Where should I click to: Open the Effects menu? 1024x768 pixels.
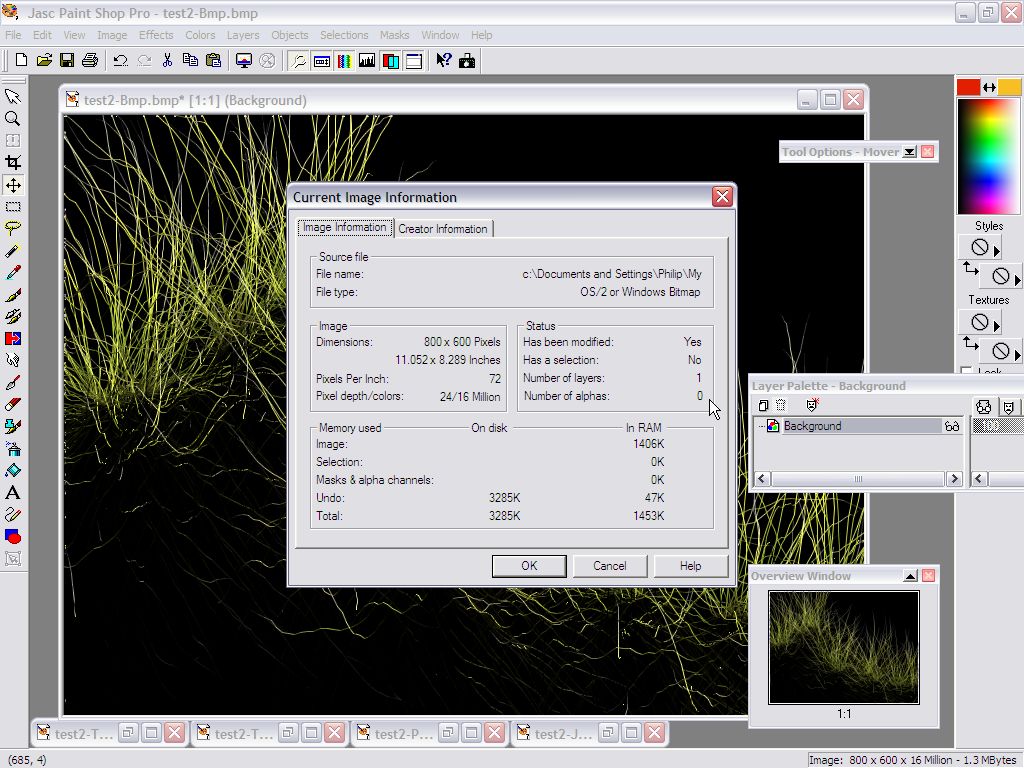(x=156, y=35)
